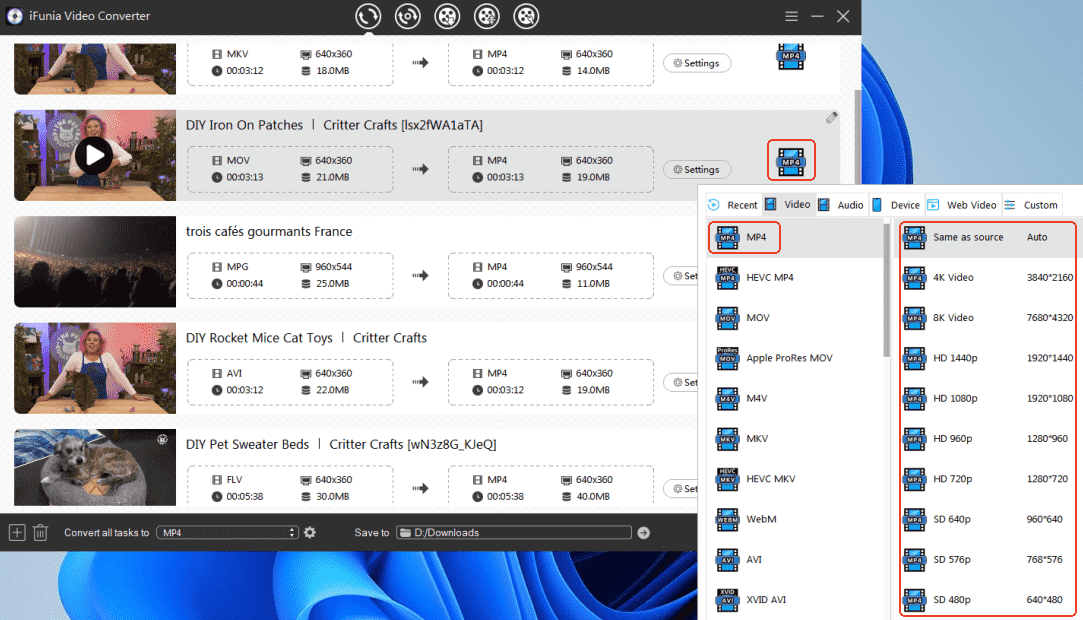
Task: Select the trois cafés gourmants France thumbnail
Action: click(x=94, y=262)
